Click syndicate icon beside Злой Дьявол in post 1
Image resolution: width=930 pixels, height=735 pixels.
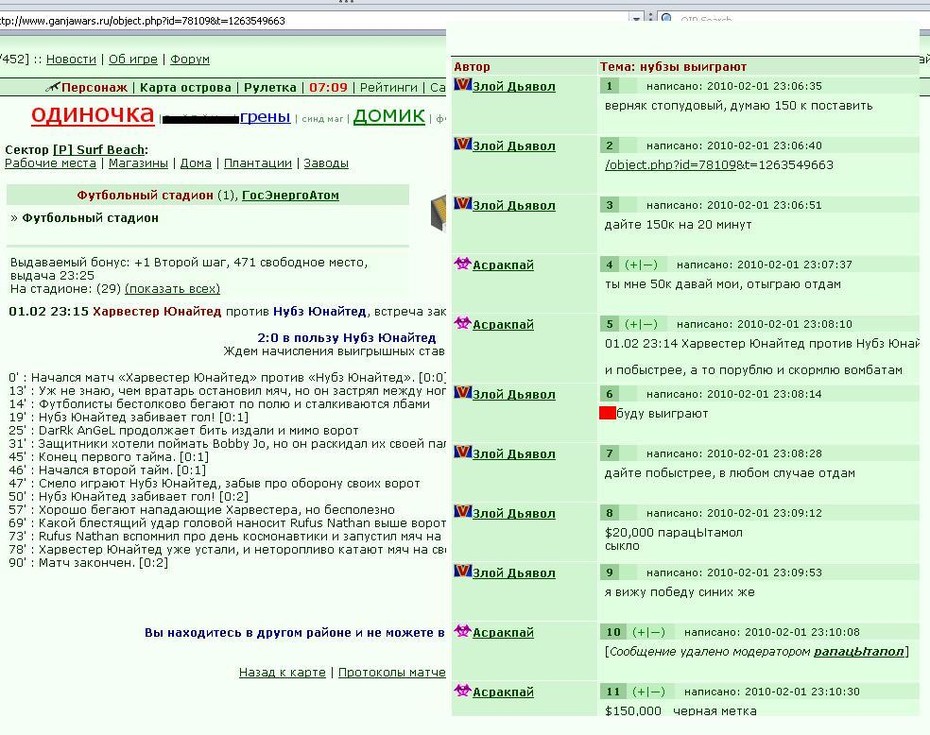[463, 85]
